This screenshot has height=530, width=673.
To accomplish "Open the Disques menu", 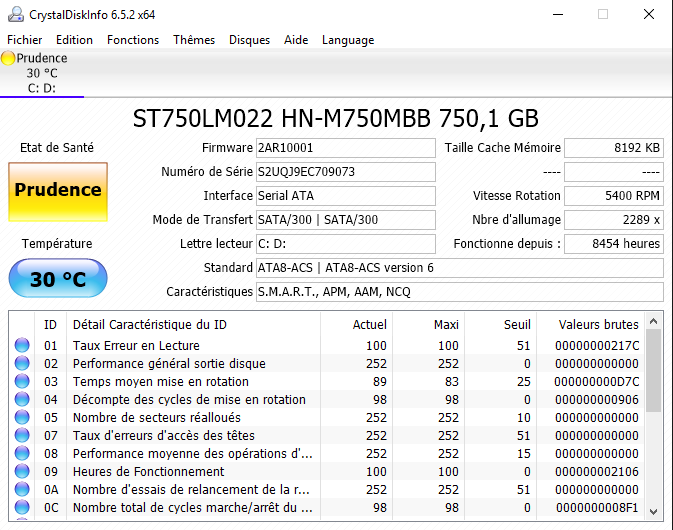I will (249, 40).
